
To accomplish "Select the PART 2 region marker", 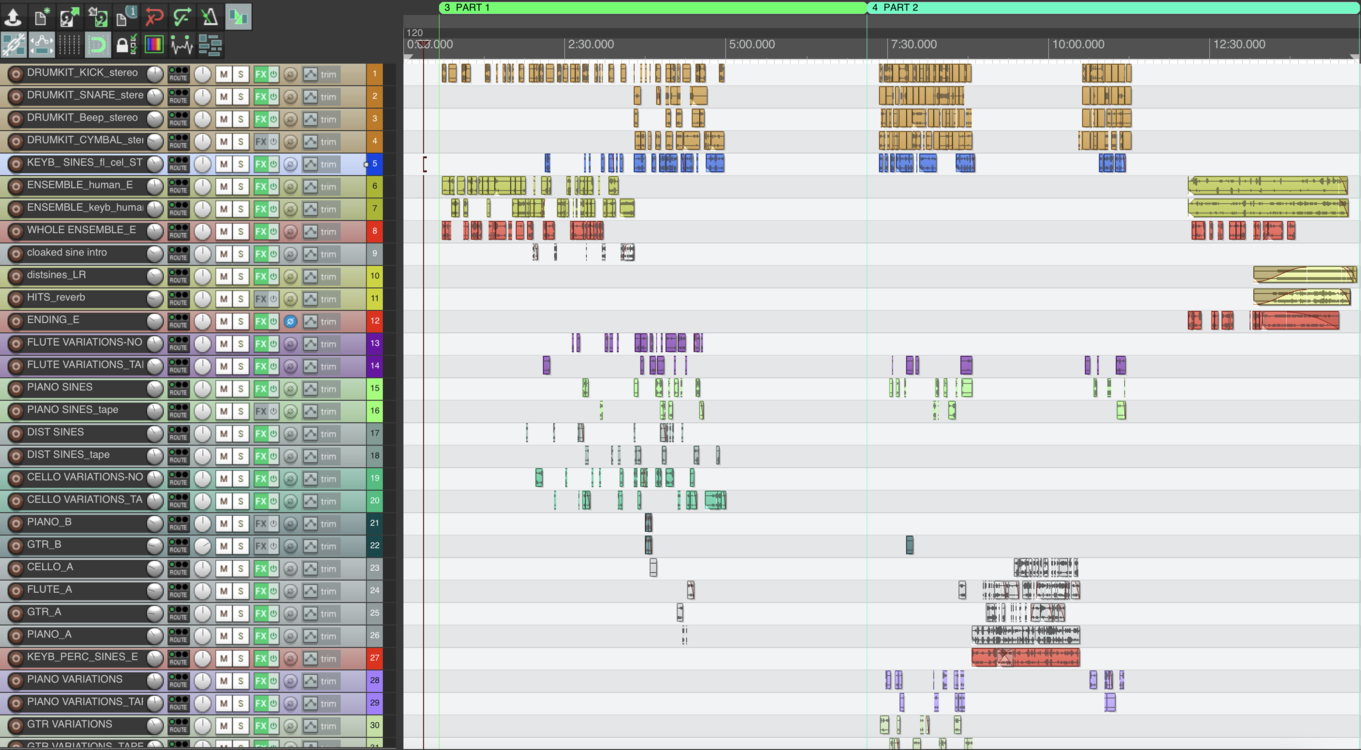I will point(1110,7).
